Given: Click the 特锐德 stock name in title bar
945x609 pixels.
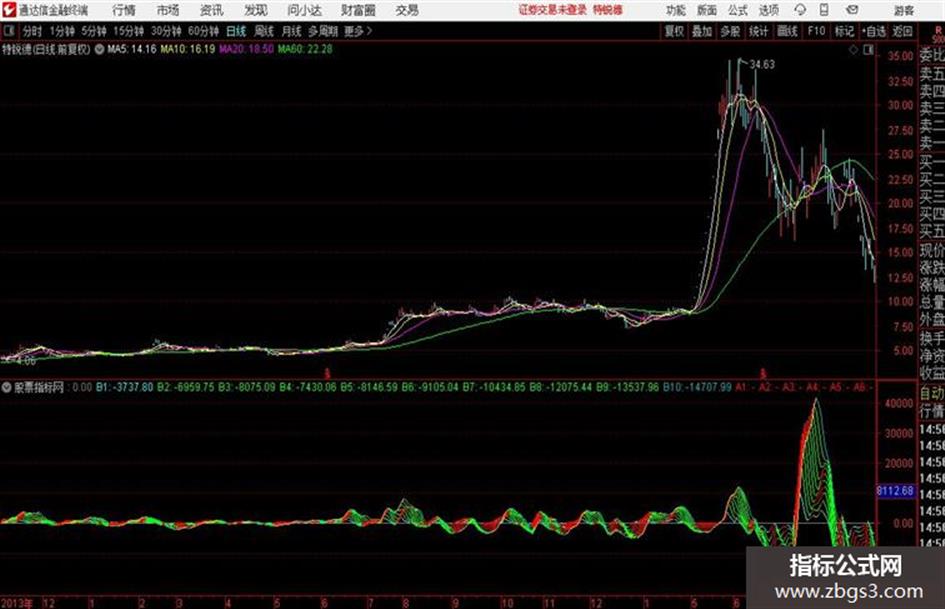Looking at the screenshot, I should click(x=608, y=10).
